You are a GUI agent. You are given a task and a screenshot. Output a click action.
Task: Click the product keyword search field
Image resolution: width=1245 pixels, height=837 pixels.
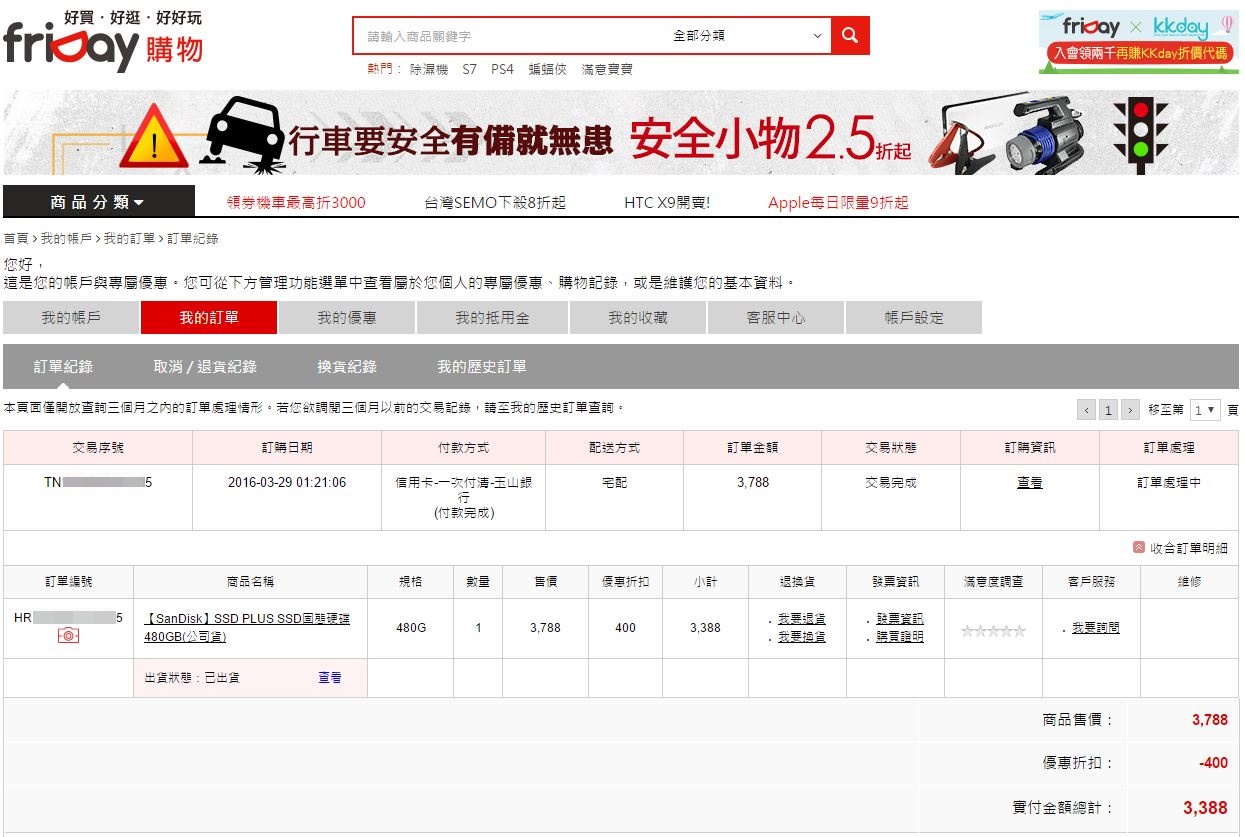(510, 36)
